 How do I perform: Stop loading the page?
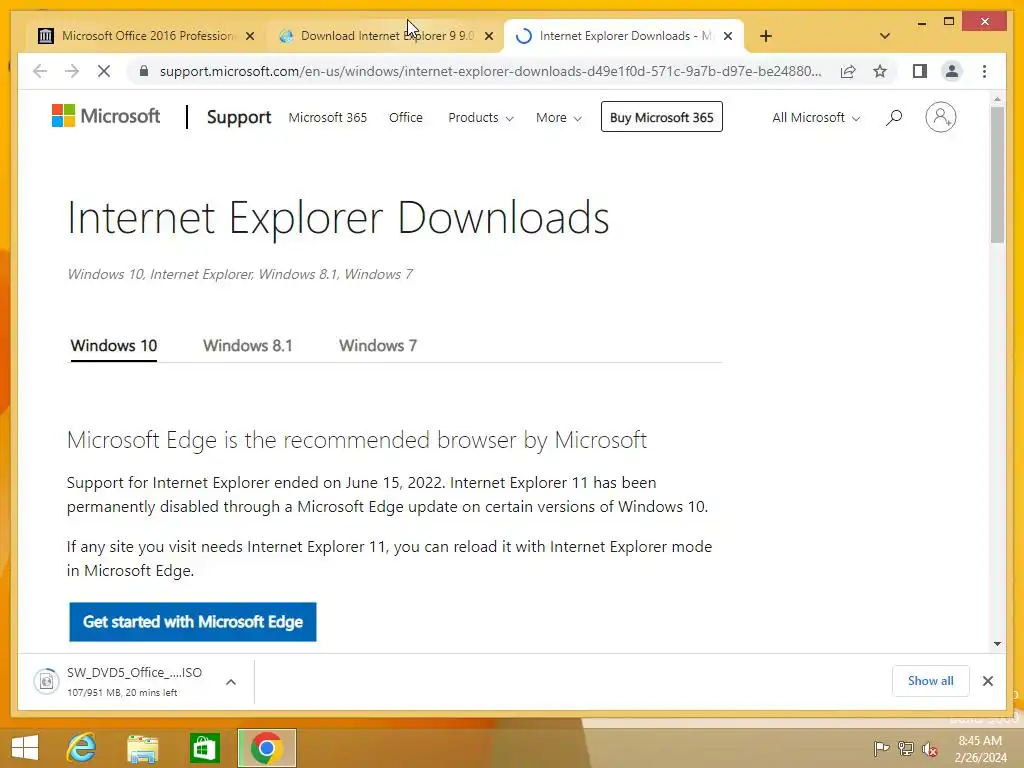point(104,71)
